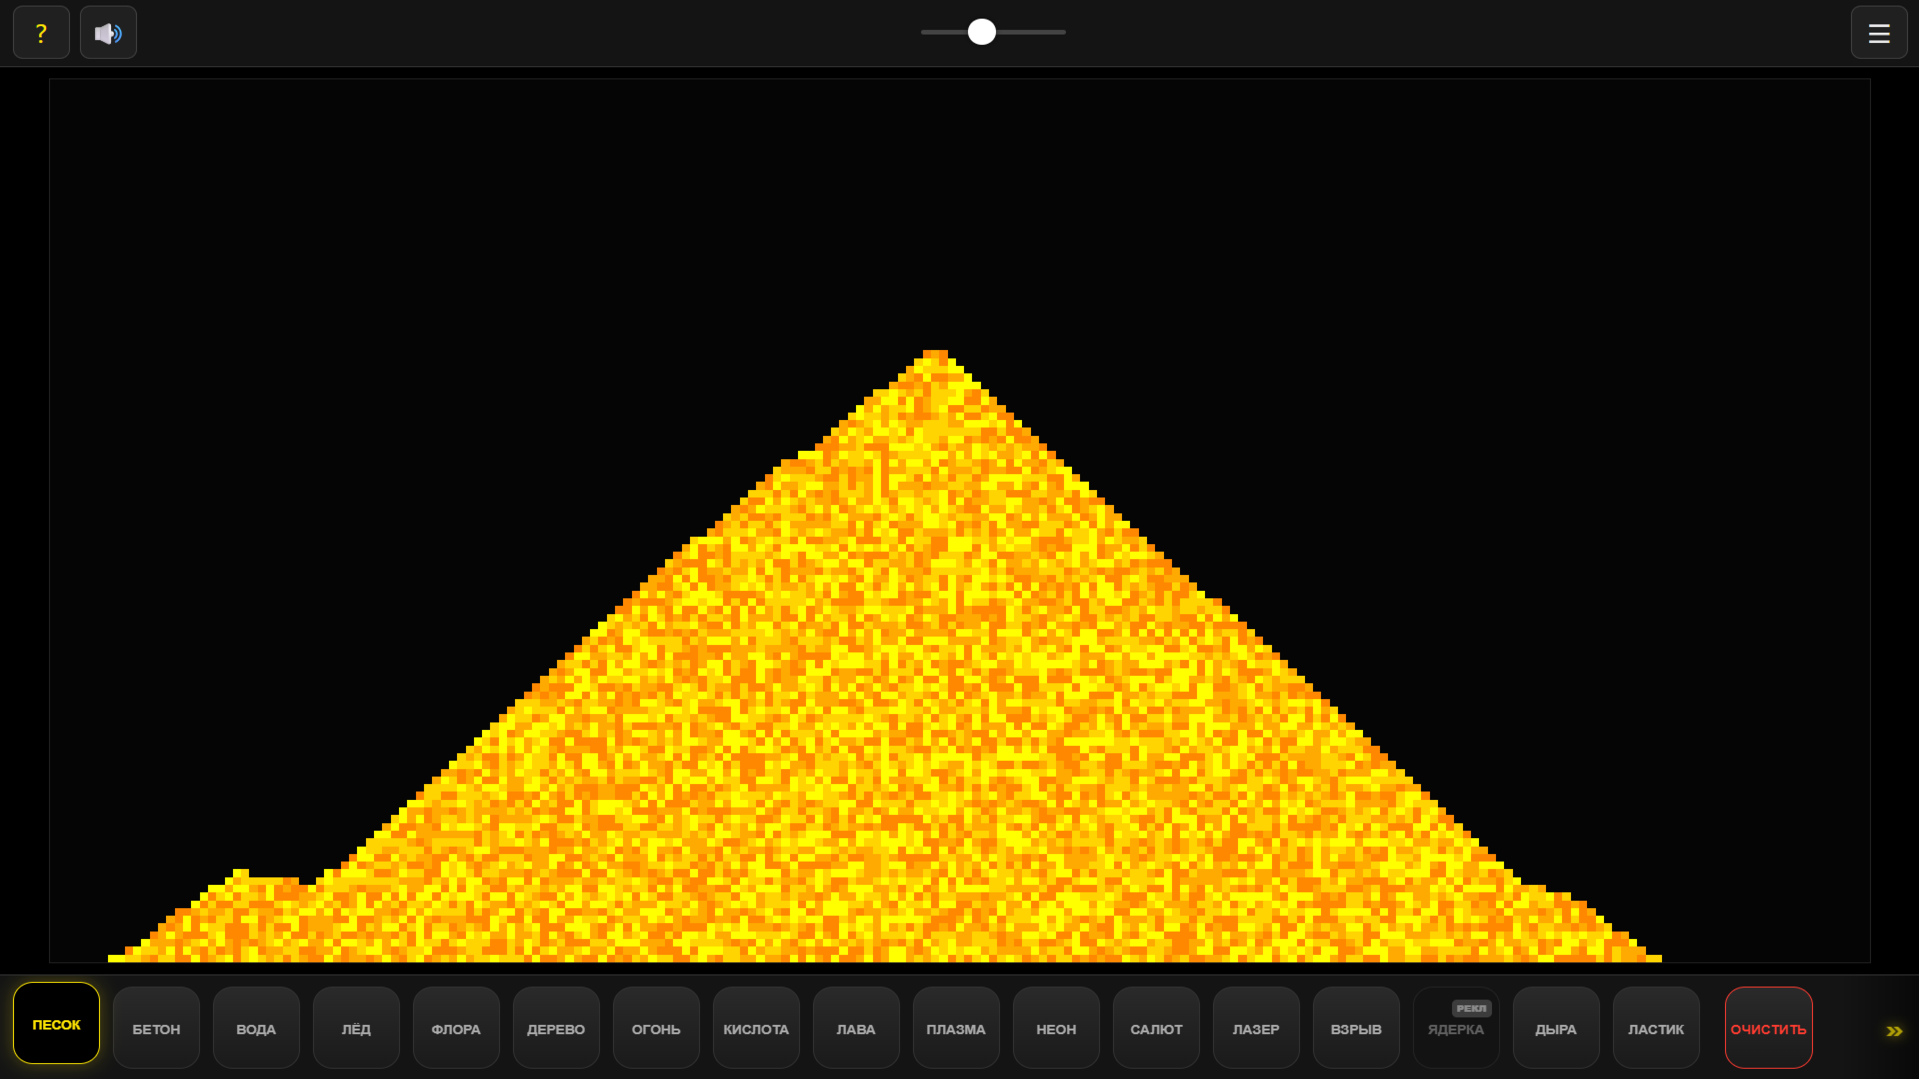Click the ЯДЕРКА (nuke) button
Viewport: 1919px width, 1079px height.
(x=1455, y=1027)
